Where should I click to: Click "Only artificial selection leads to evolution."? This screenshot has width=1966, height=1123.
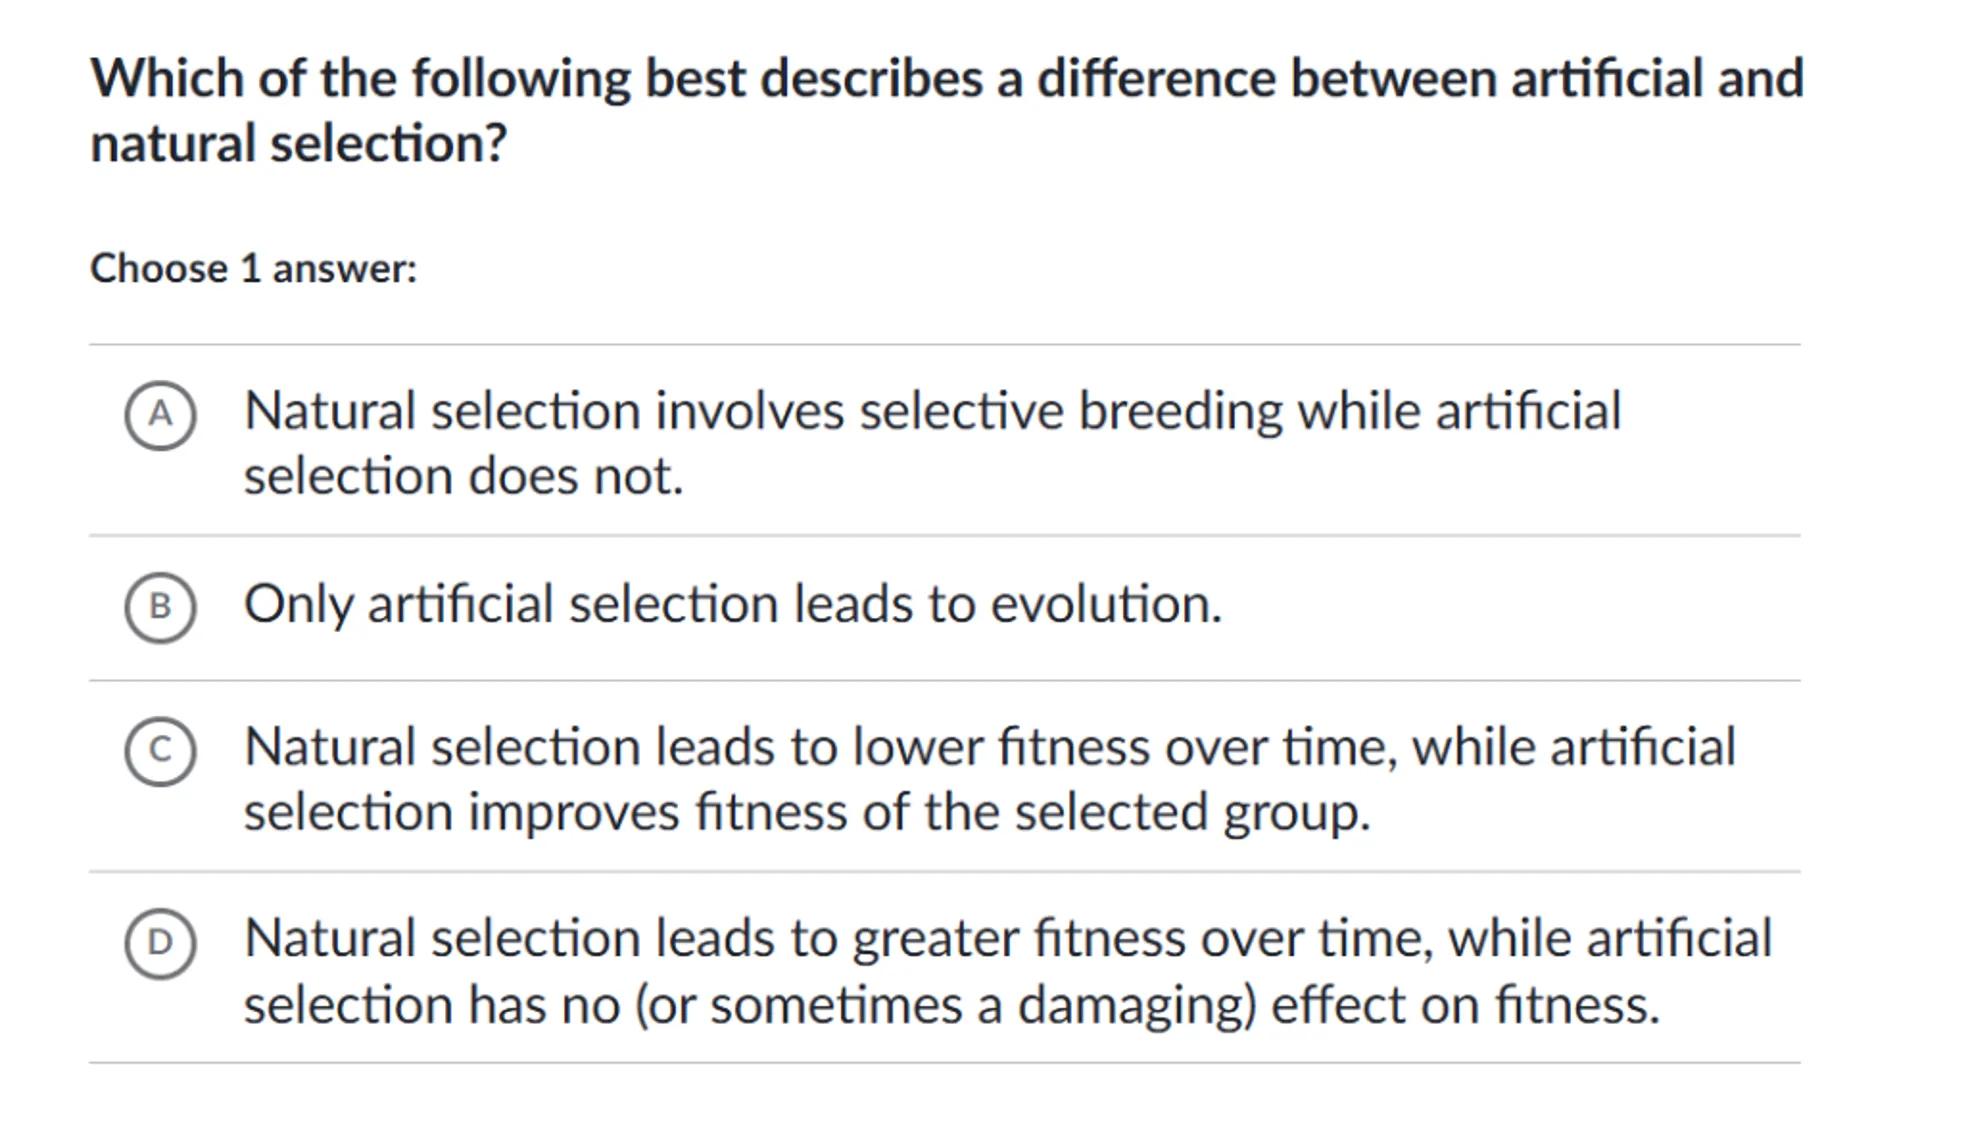point(732,605)
